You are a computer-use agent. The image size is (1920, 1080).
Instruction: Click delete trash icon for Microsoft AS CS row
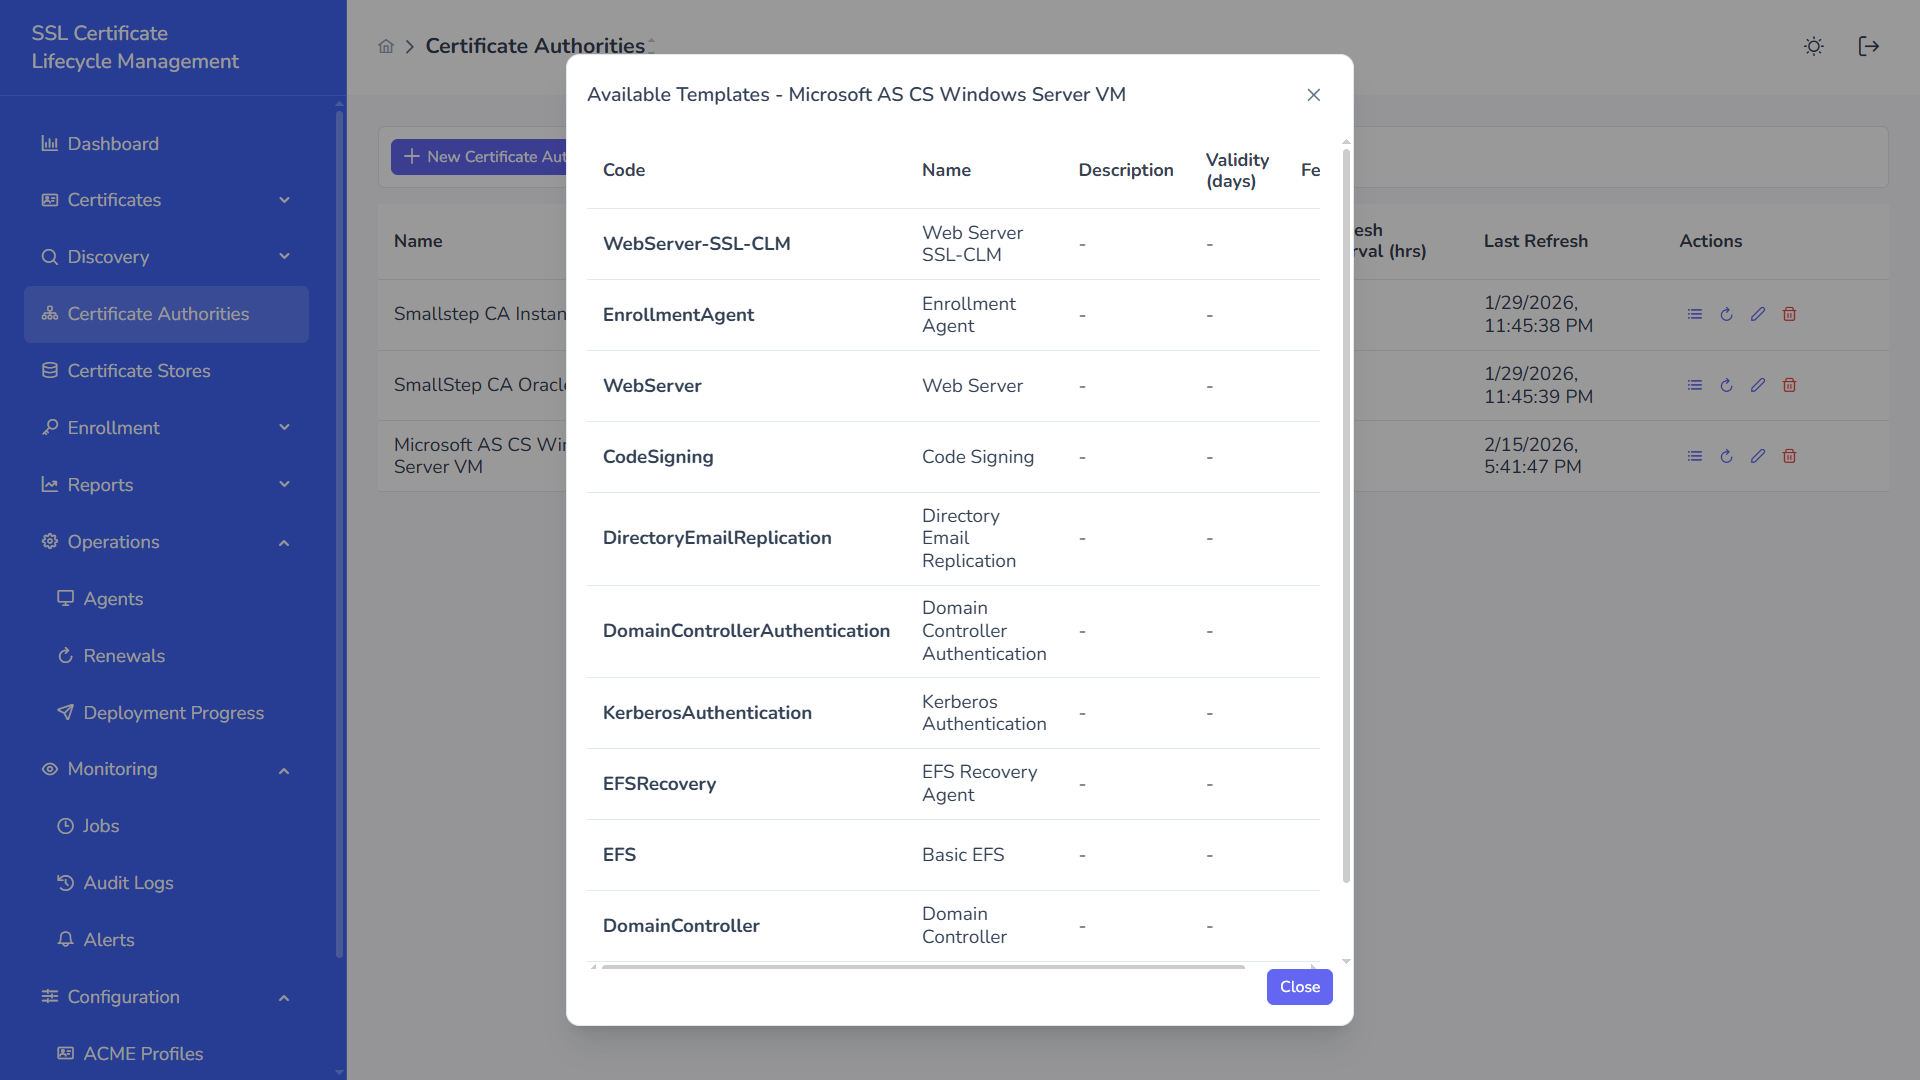(x=1789, y=456)
